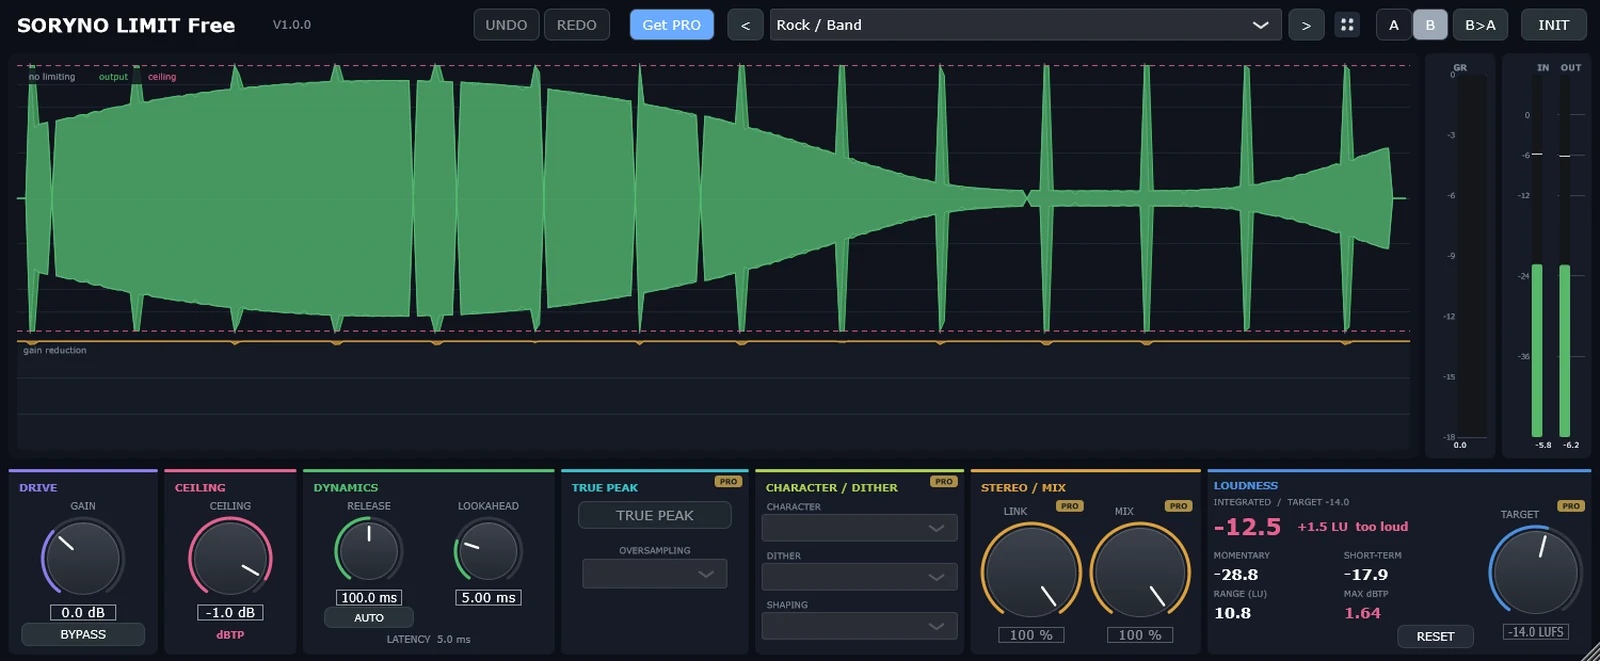Click the PRO badge next to LINK
Viewport: 1600px width, 661px height.
click(x=1070, y=506)
